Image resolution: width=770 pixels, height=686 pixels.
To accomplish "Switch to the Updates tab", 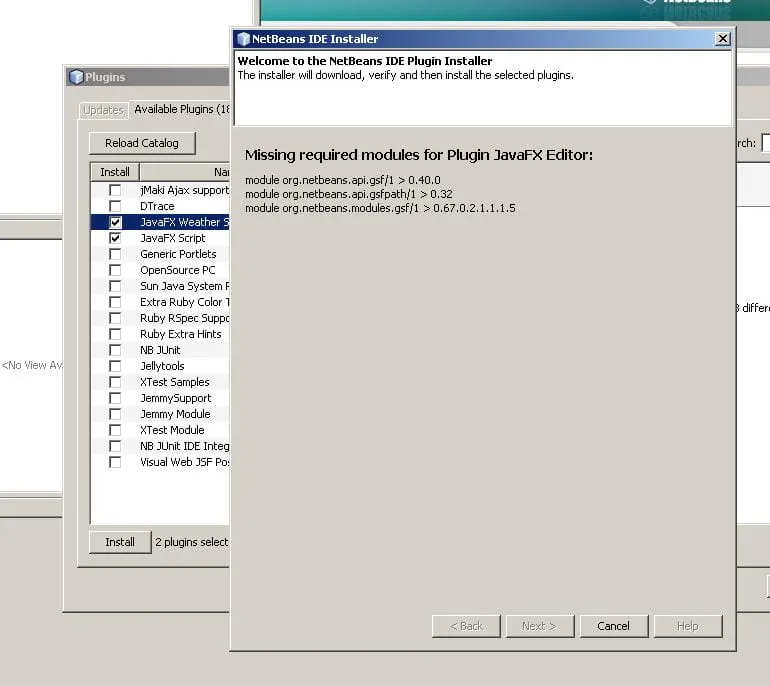I will [103, 110].
